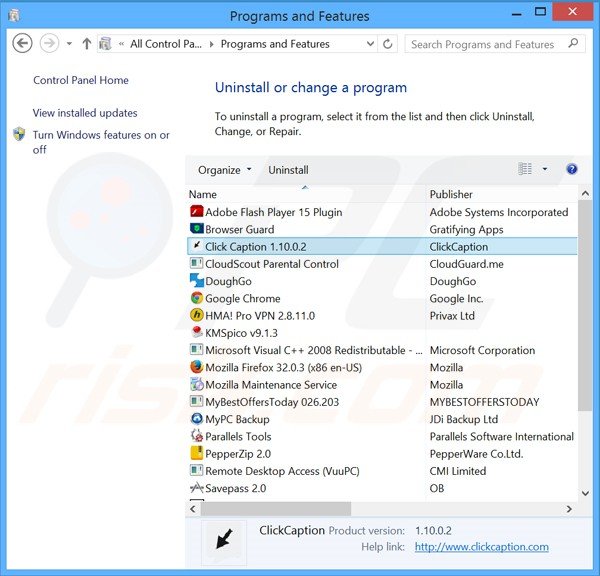600x576 pixels.
Task: Click the Google Chrome icon
Action: [x=196, y=298]
